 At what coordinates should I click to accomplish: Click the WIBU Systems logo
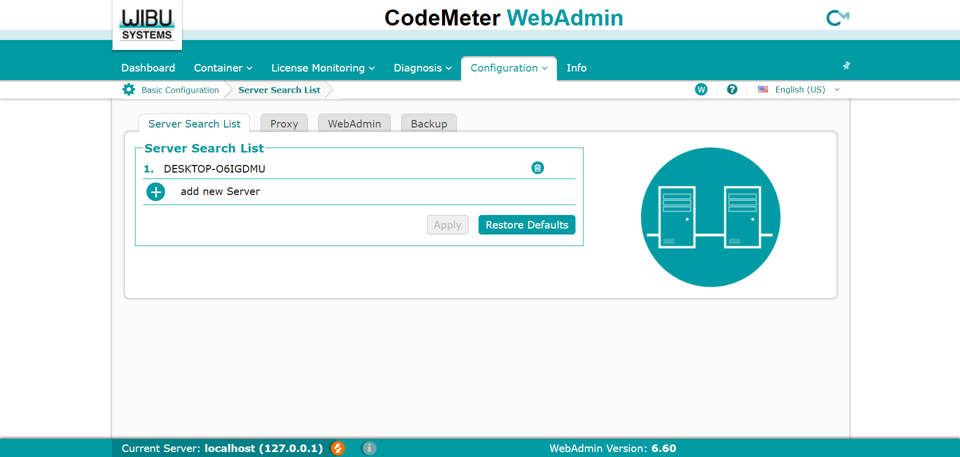pyautogui.click(x=147, y=24)
